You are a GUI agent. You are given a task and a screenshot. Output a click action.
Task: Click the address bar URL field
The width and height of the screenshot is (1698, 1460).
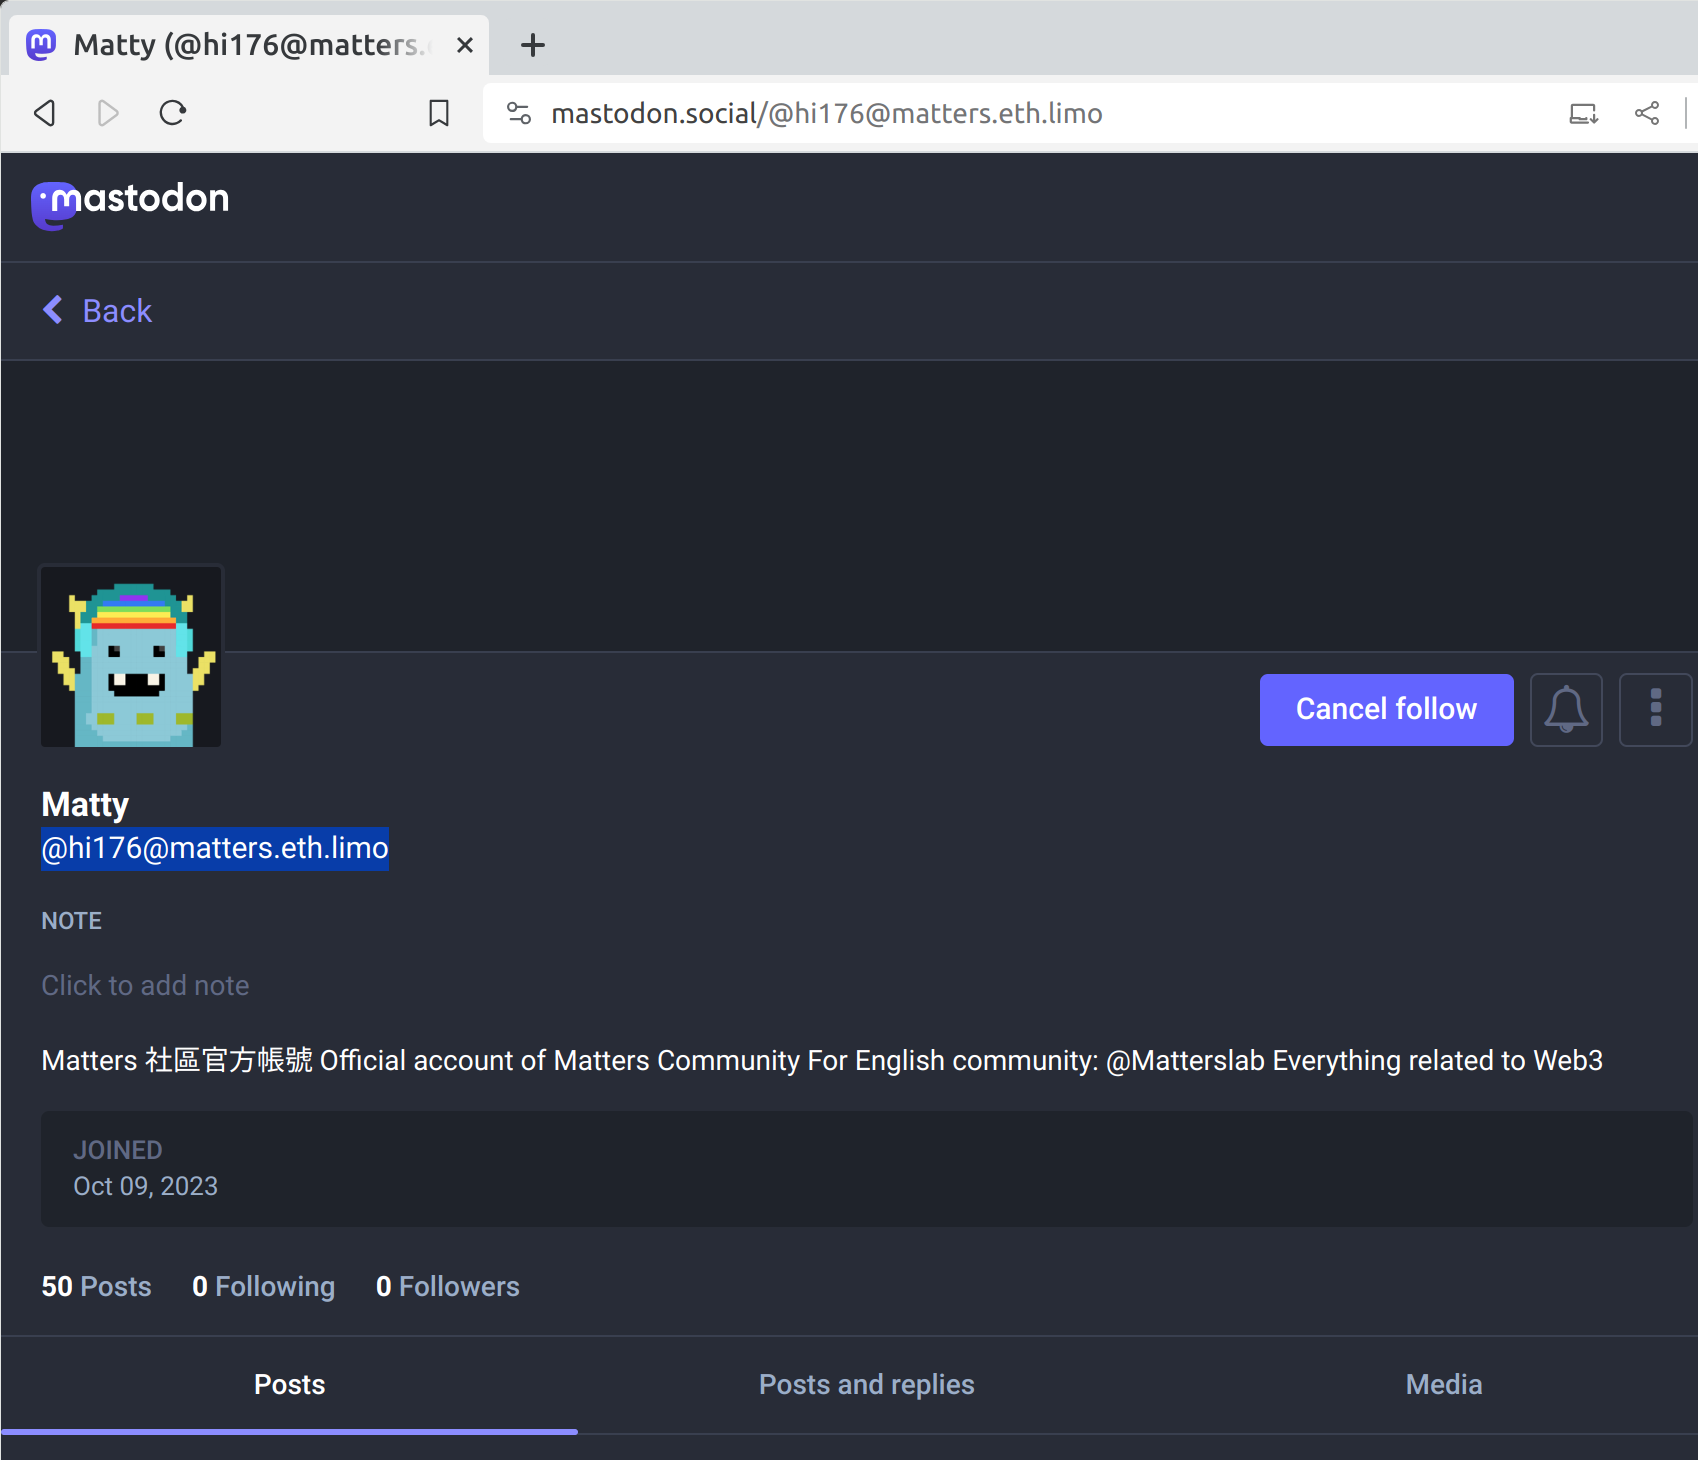pyautogui.click(x=1026, y=113)
